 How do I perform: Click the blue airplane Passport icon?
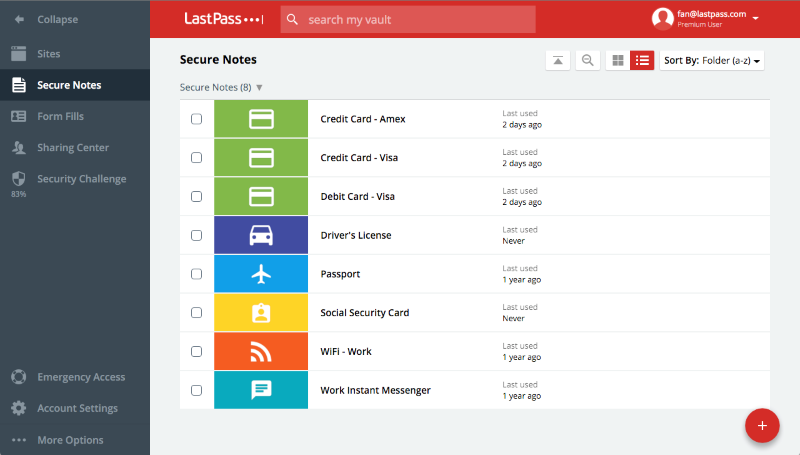coord(261,274)
